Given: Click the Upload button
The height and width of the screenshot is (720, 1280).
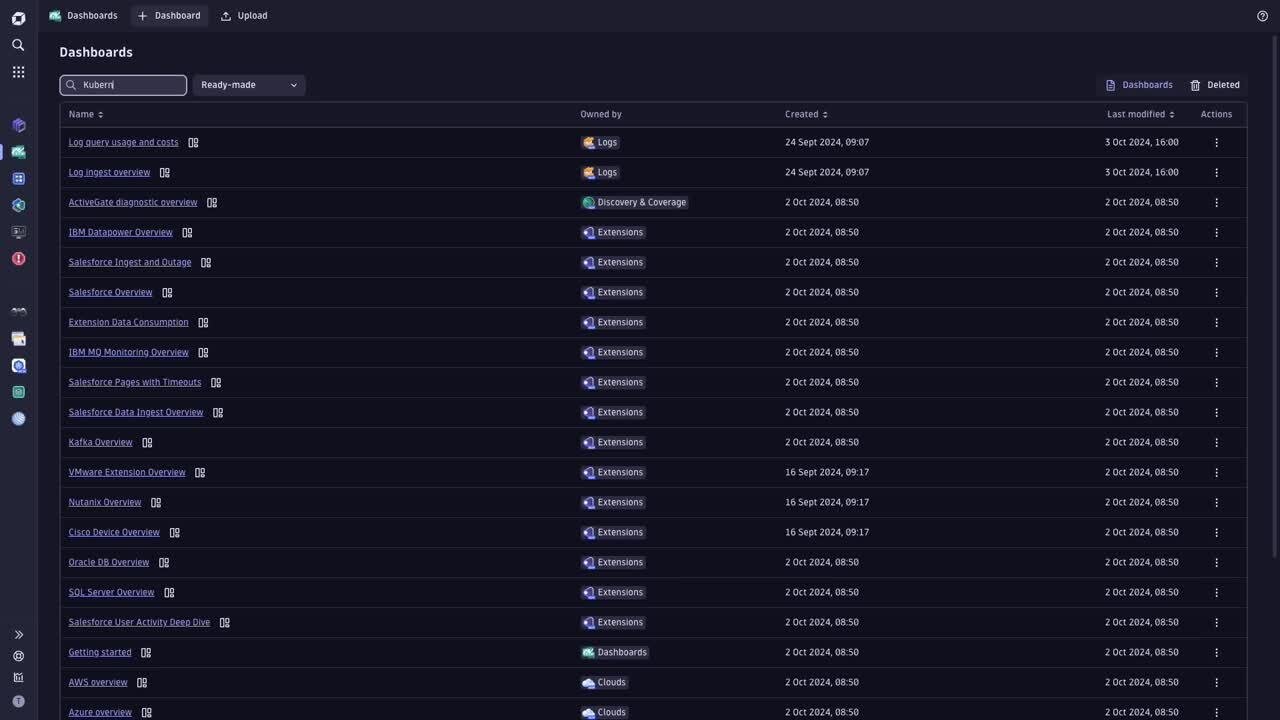Looking at the screenshot, I should coord(244,16).
